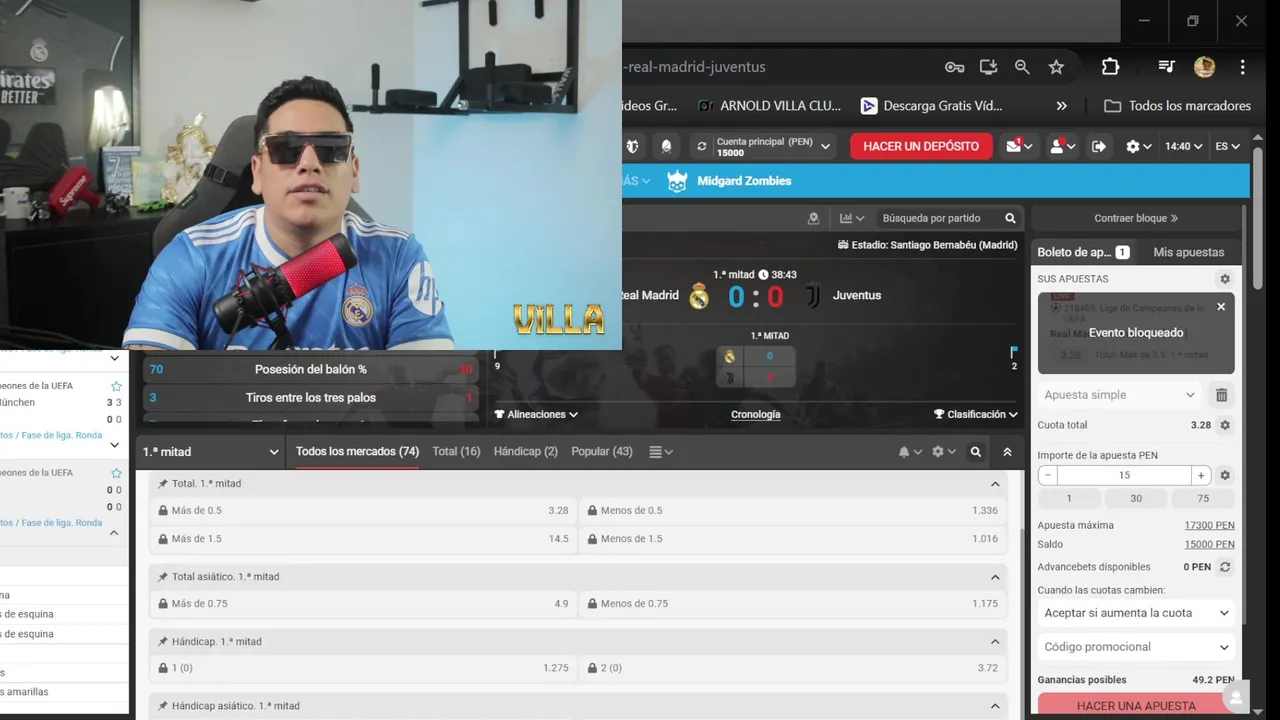Click the 15000 PEN balance link
The height and width of the screenshot is (720, 1280).
point(1209,545)
